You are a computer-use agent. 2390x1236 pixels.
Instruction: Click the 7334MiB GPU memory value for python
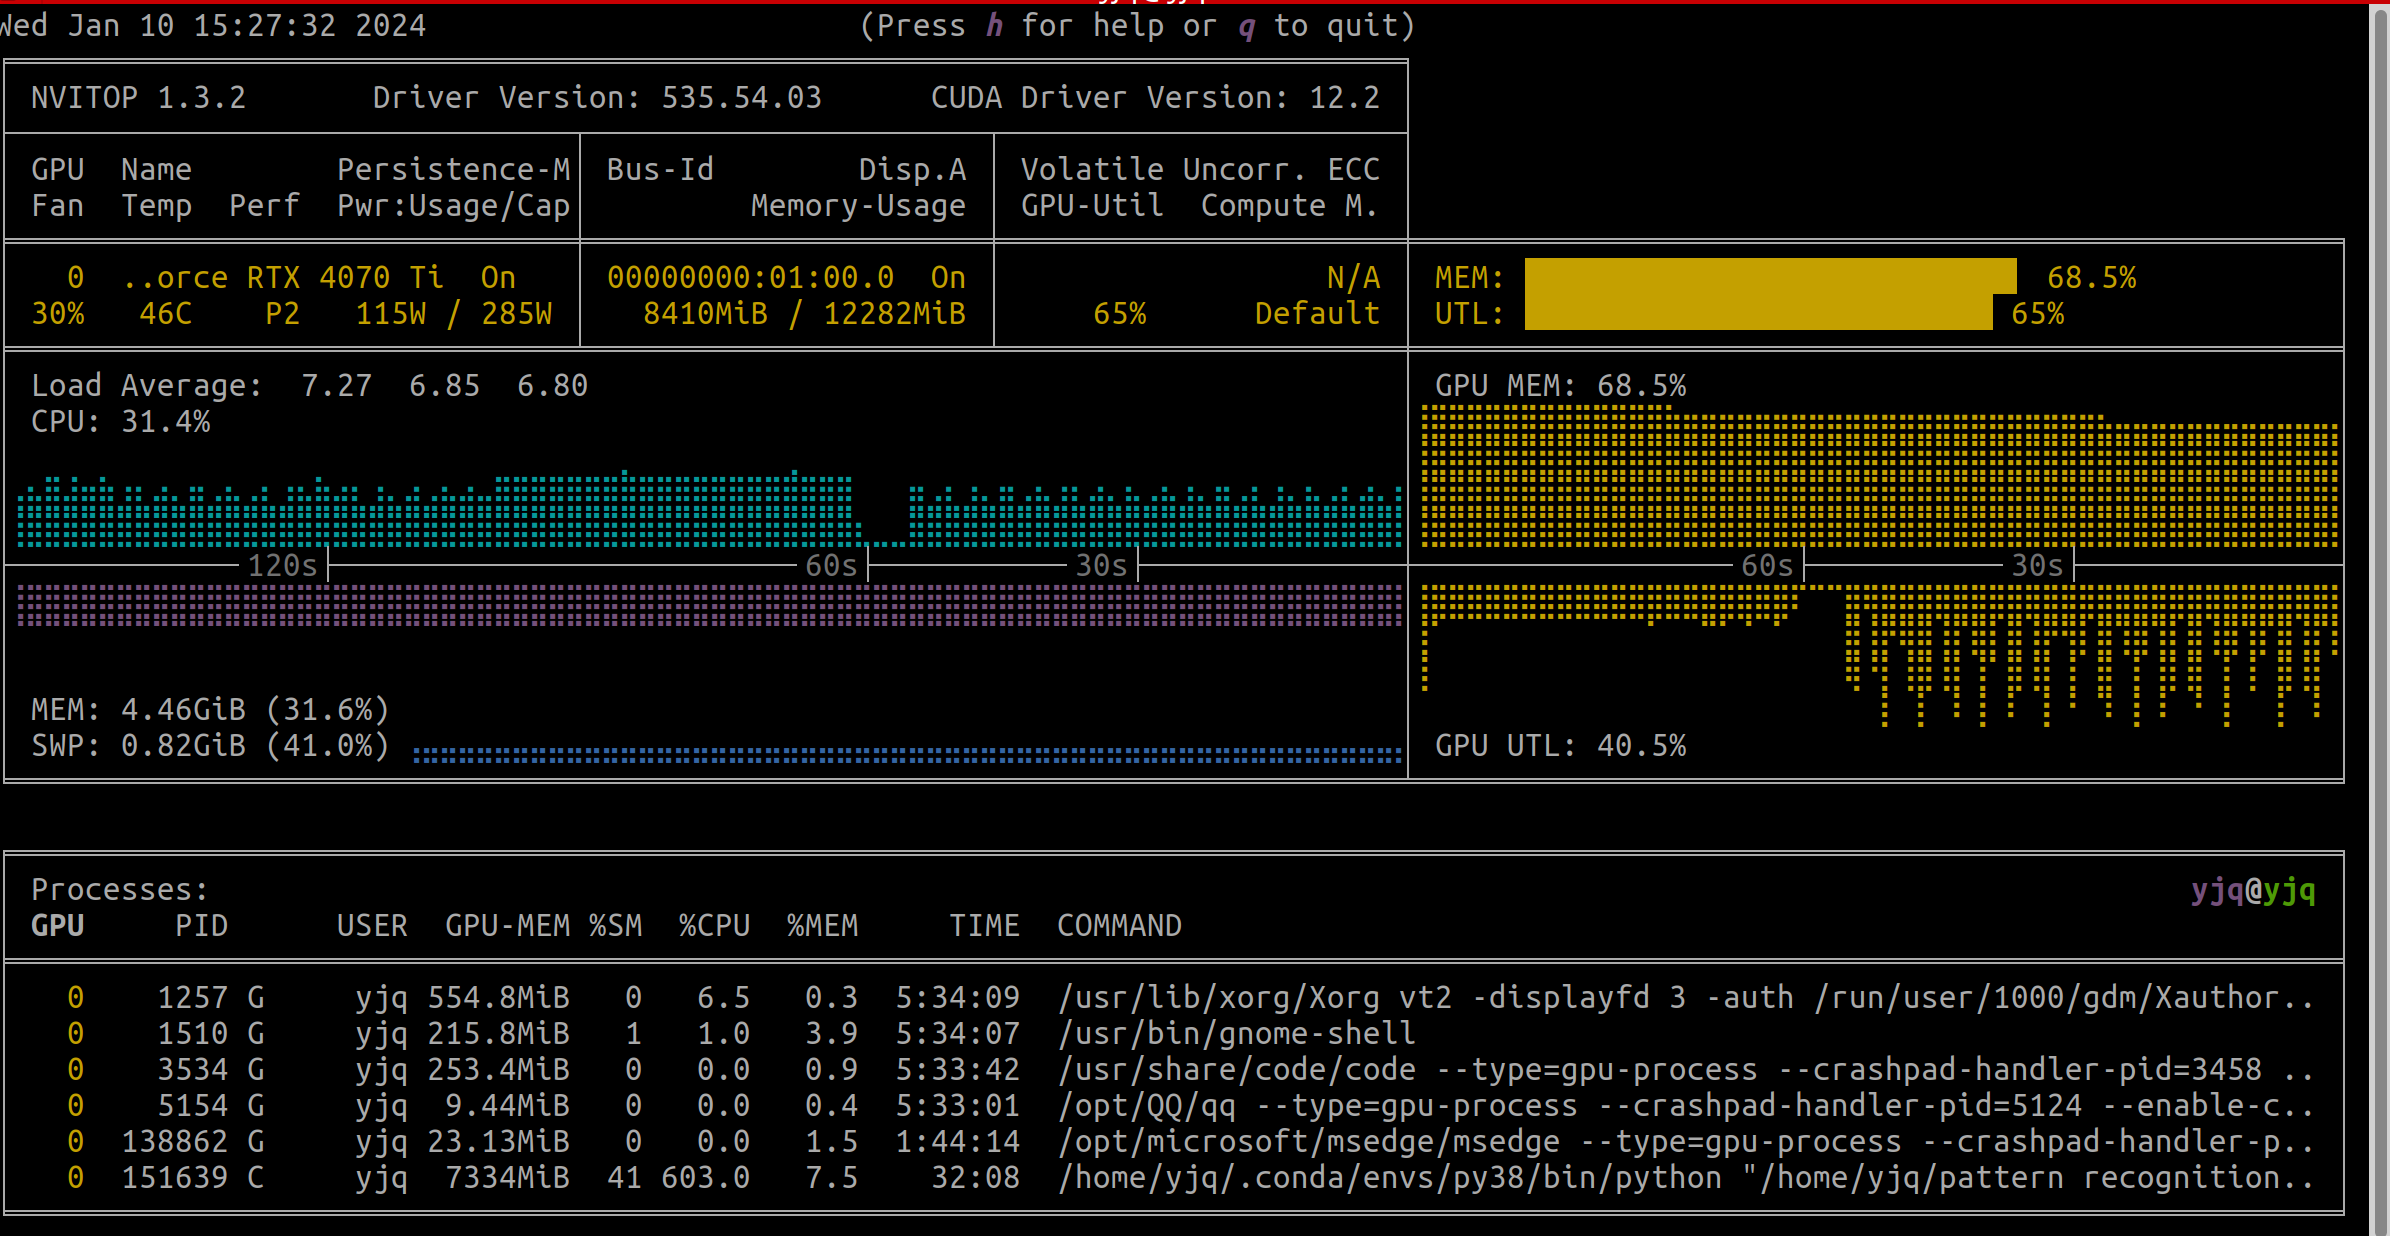click(x=507, y=1177)
